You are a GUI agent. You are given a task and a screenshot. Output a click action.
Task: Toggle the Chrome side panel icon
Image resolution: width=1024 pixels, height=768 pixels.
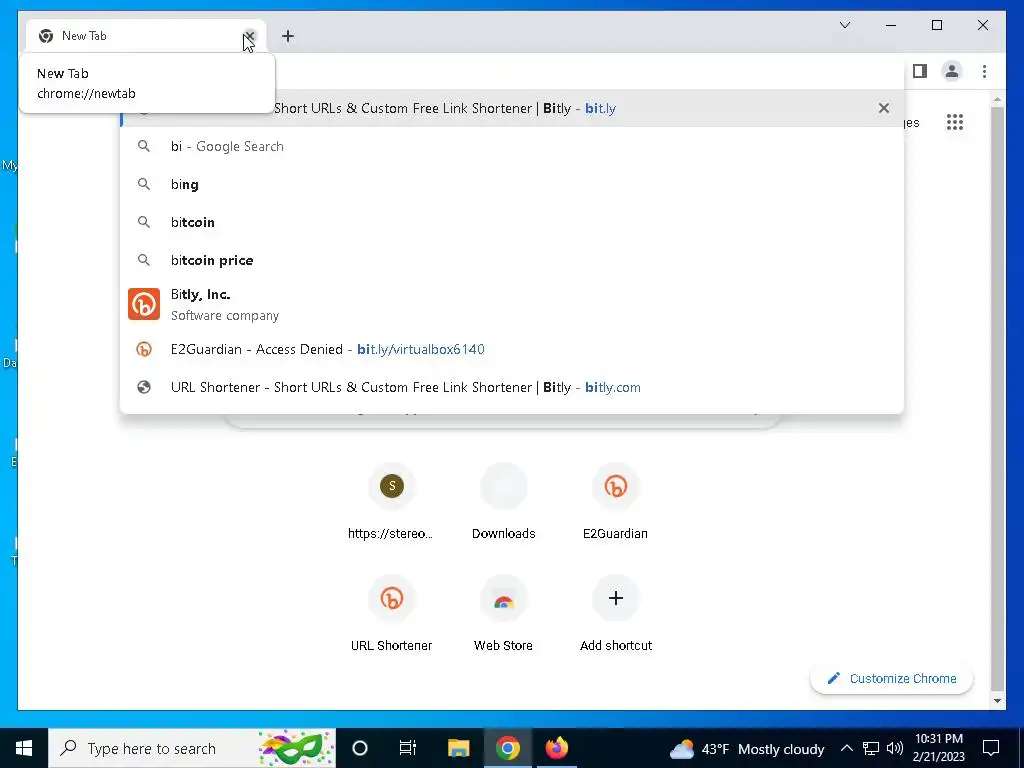coord(920,71)
